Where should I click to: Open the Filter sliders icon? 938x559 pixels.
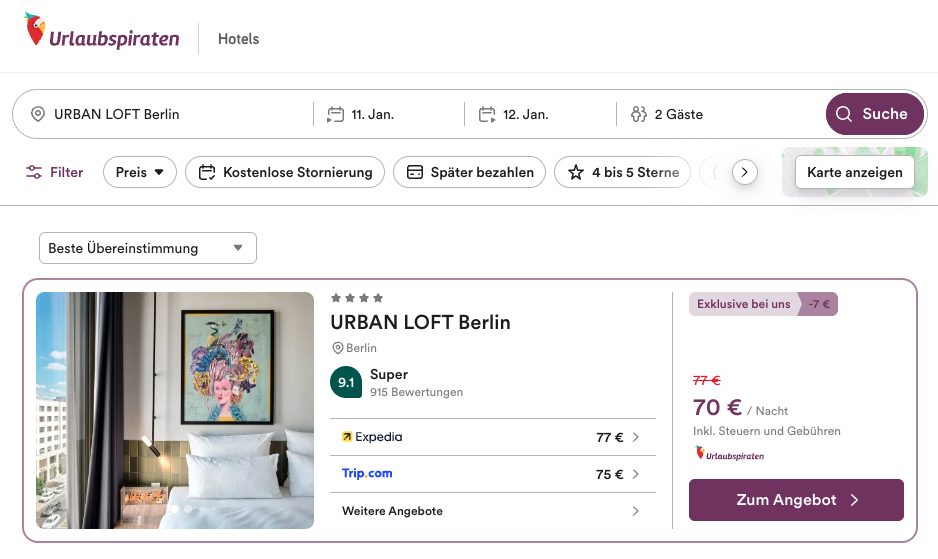coord(35,172)
